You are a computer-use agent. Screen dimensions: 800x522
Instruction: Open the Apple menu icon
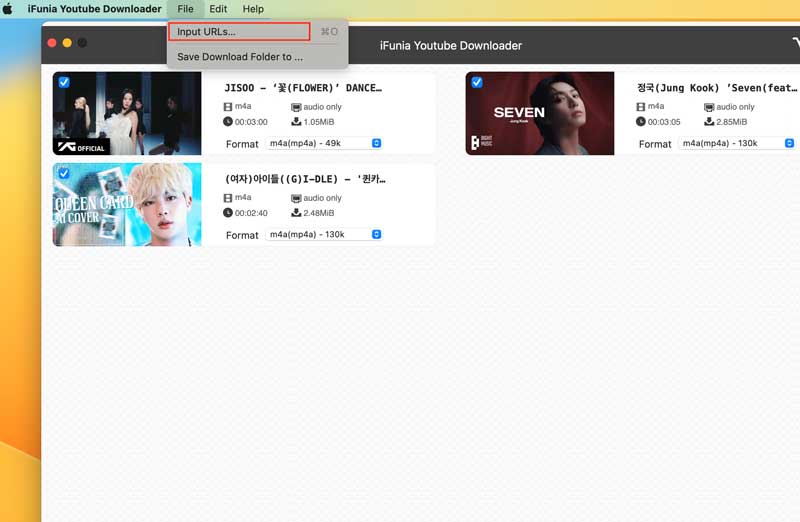click(x=9, y=9)
